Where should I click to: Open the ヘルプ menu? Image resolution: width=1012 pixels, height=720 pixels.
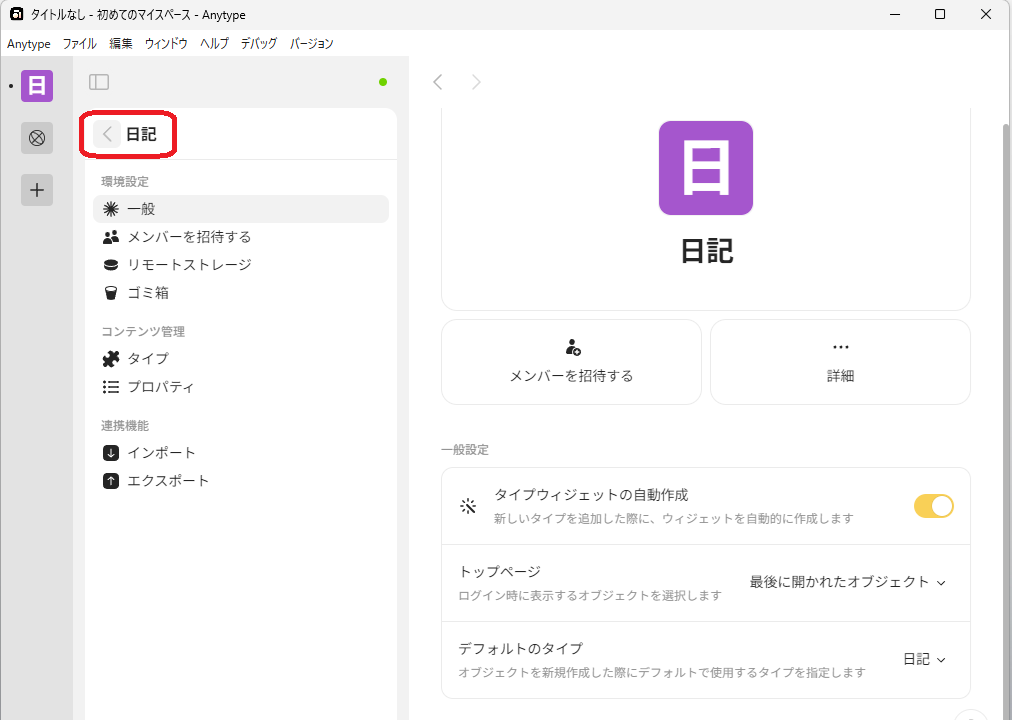214,44
